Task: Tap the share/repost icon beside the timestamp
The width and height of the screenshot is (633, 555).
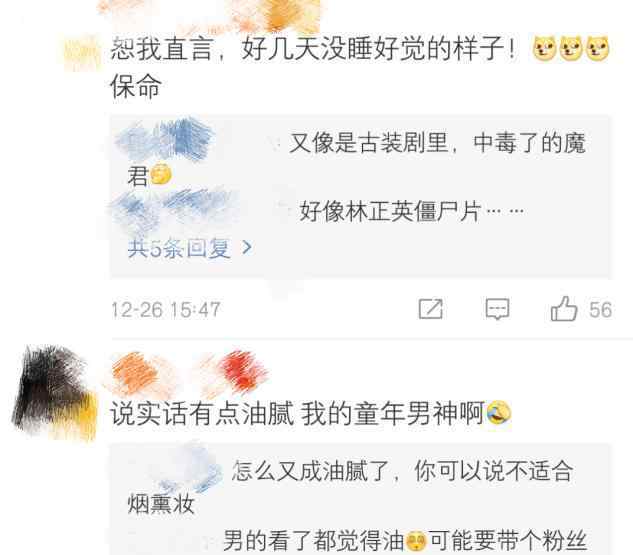Action: (430, 309)
